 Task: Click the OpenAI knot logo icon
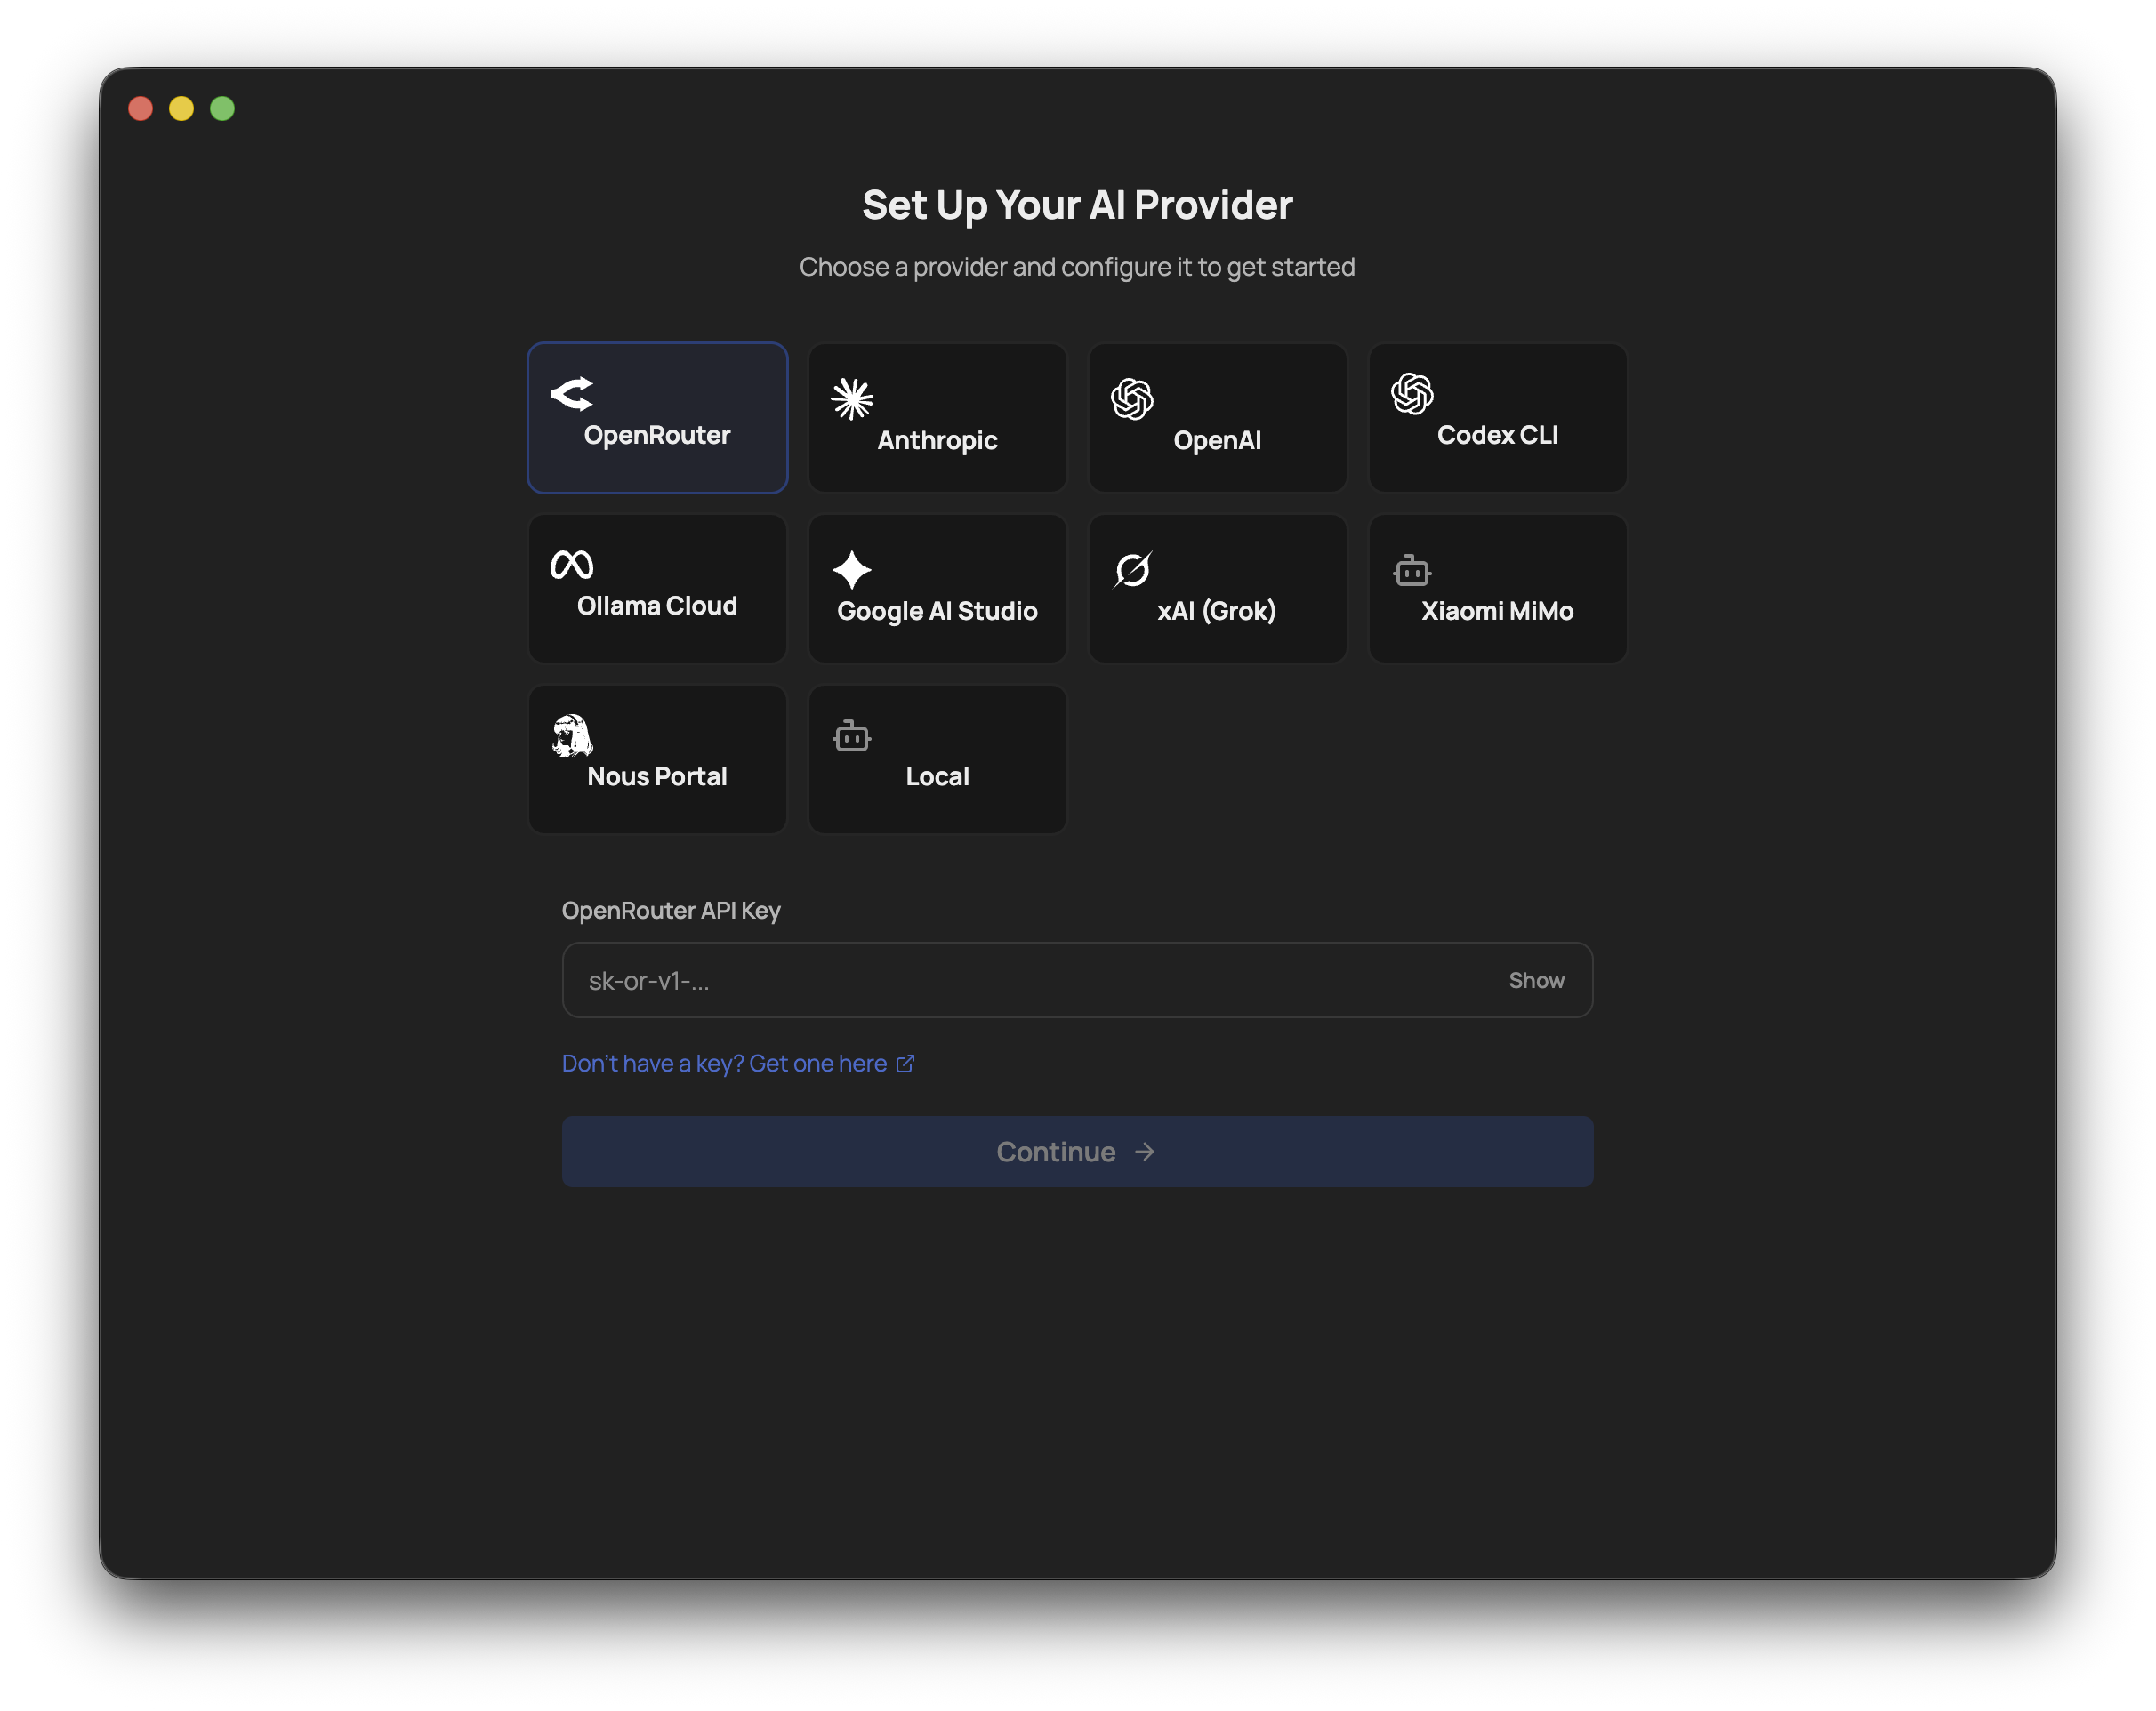tap(1132, 399)
